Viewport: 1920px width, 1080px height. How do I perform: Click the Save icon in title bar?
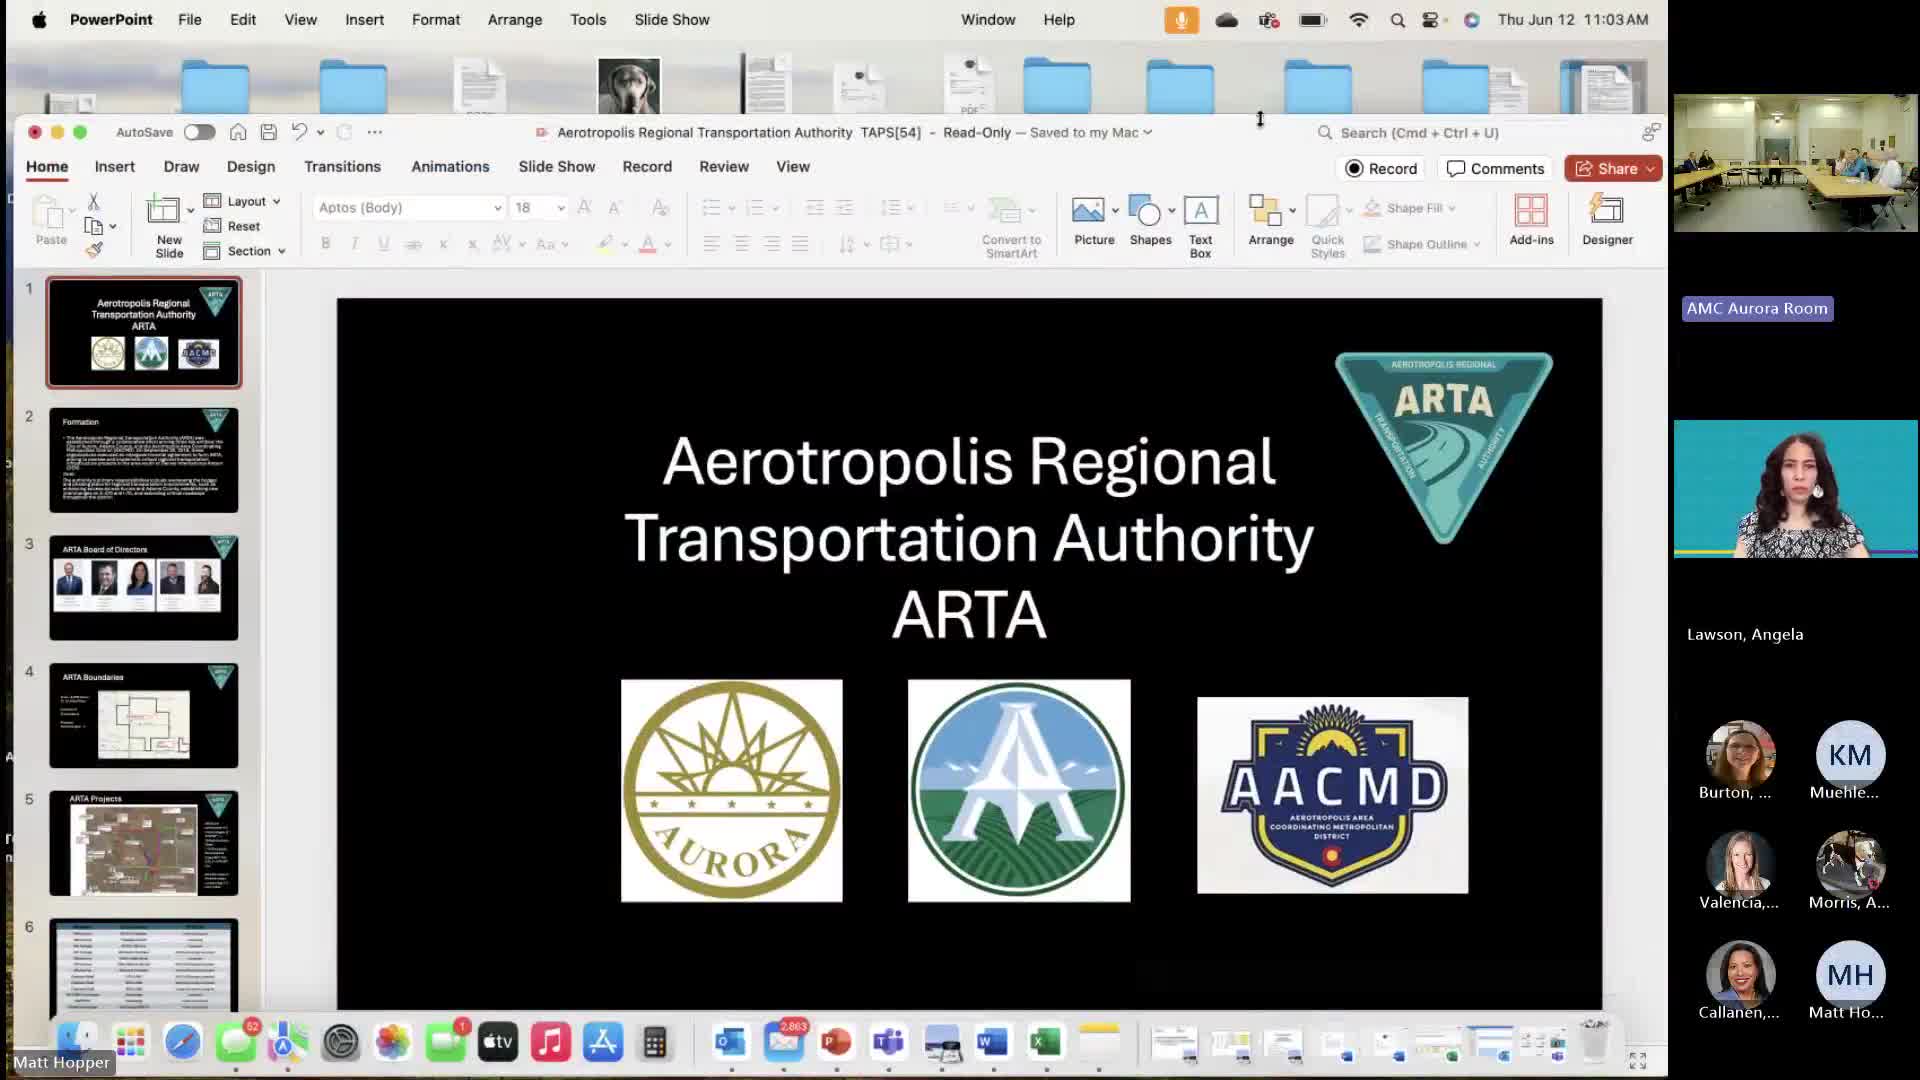[268, 132]
